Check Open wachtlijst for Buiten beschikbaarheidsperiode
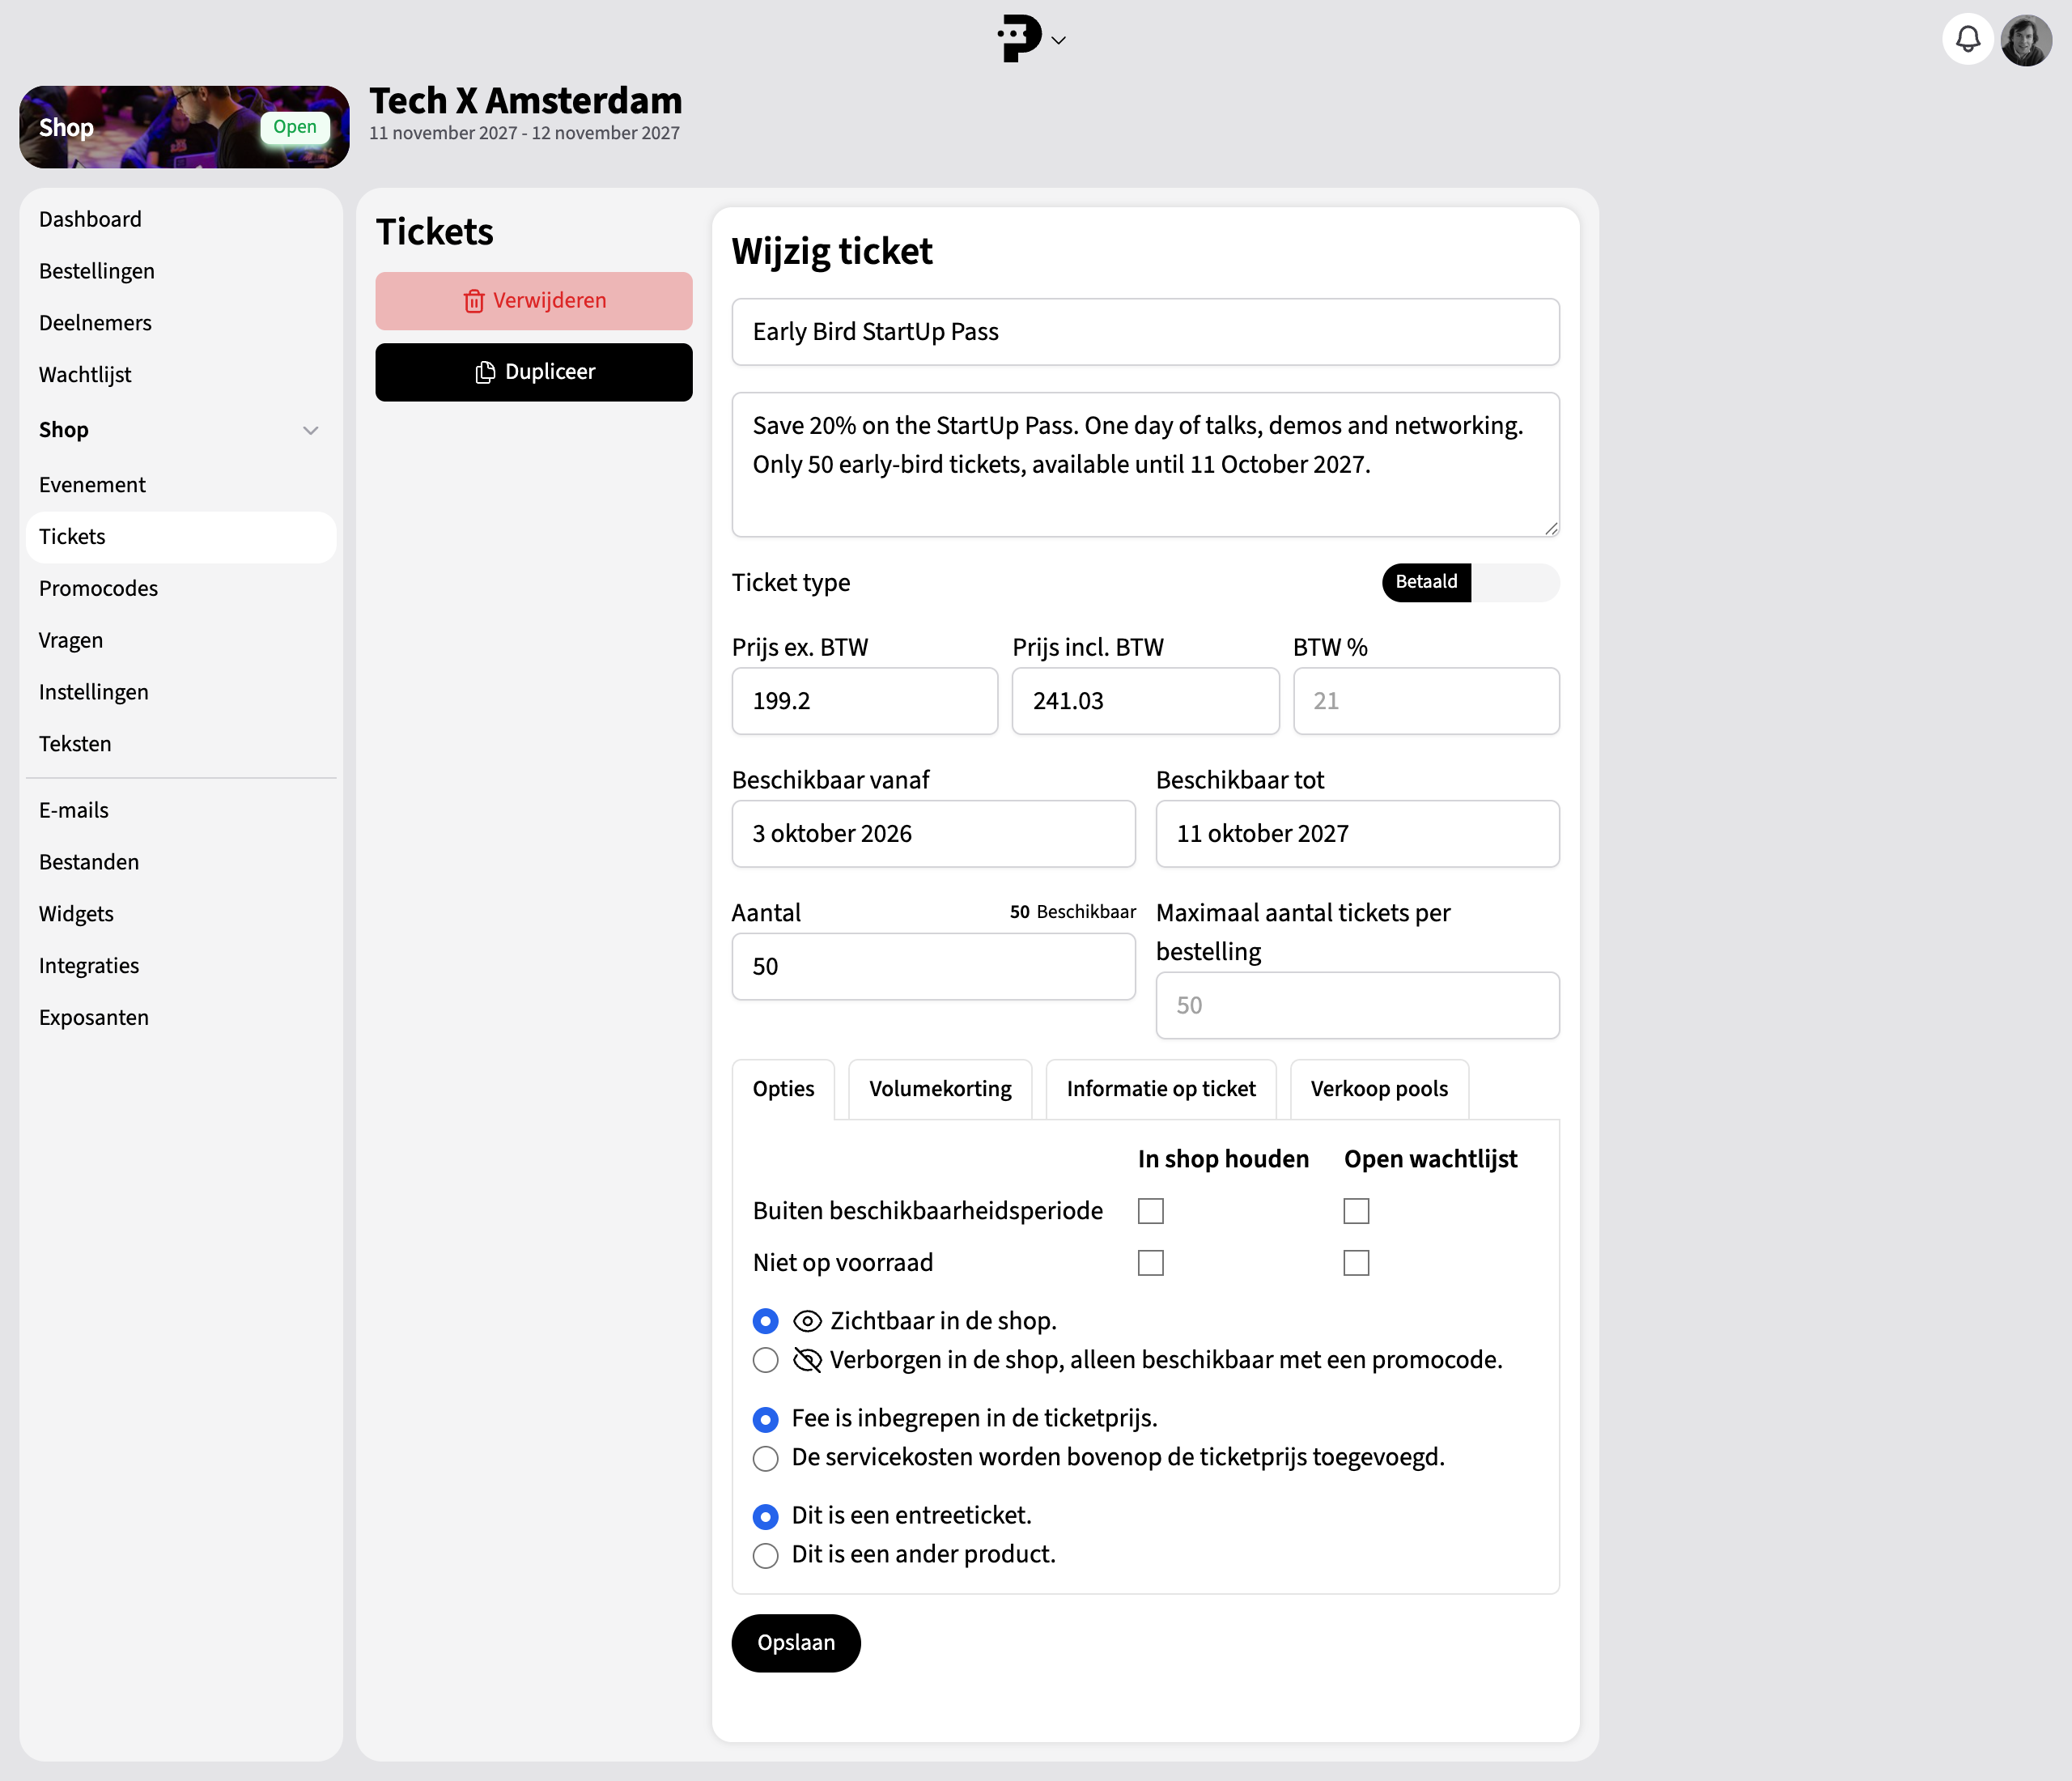The width and height of the screenshot is (2072, 1781). [x=1355, y=1211]
